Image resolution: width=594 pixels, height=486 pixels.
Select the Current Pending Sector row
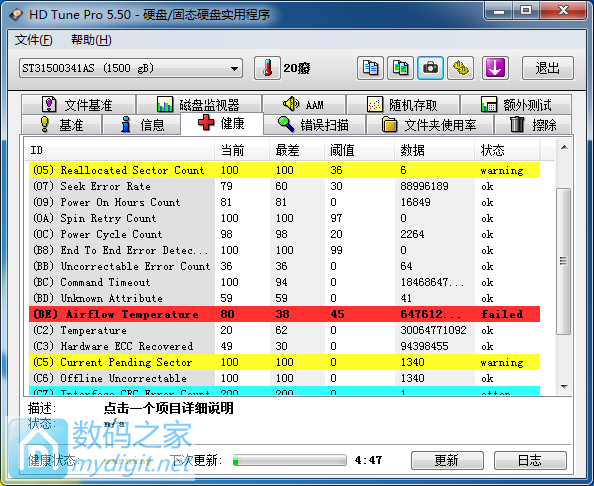[x=284, y=362]
